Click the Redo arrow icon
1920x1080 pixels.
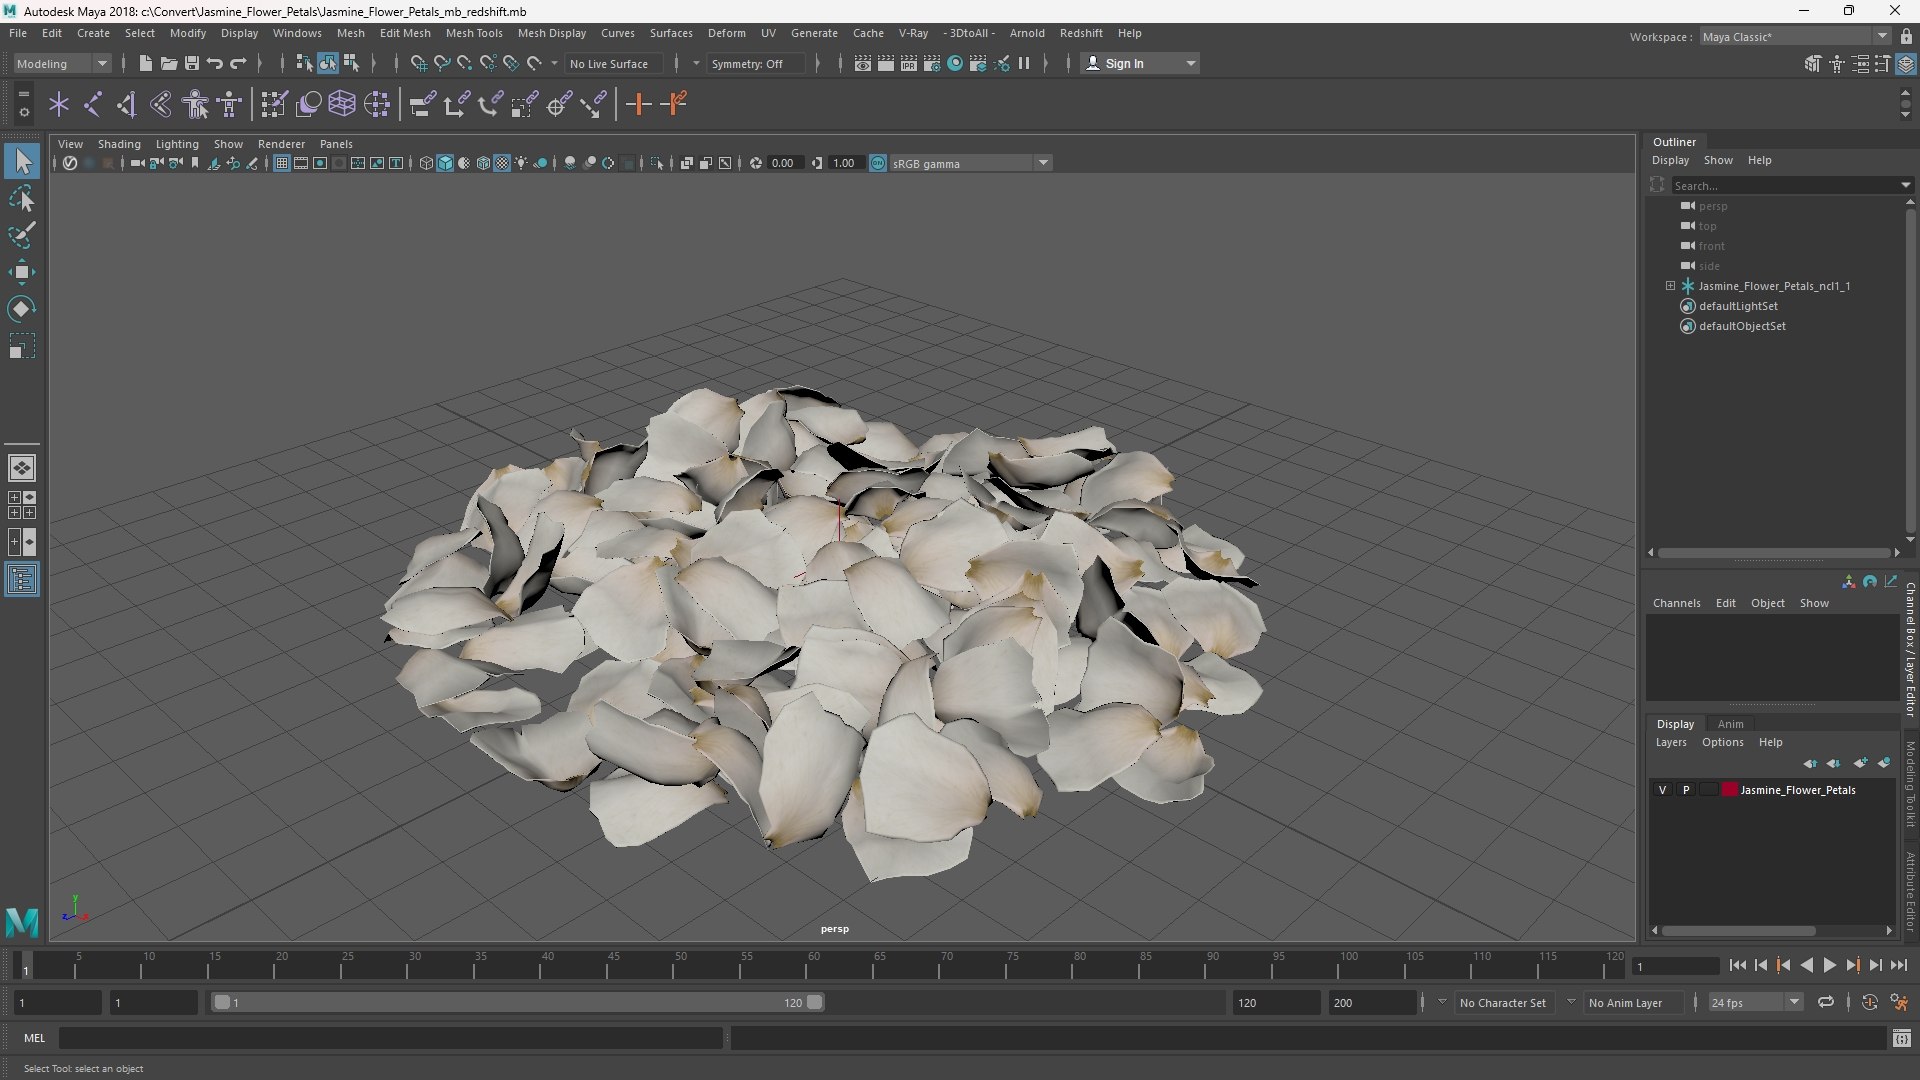tap(238, 63)
